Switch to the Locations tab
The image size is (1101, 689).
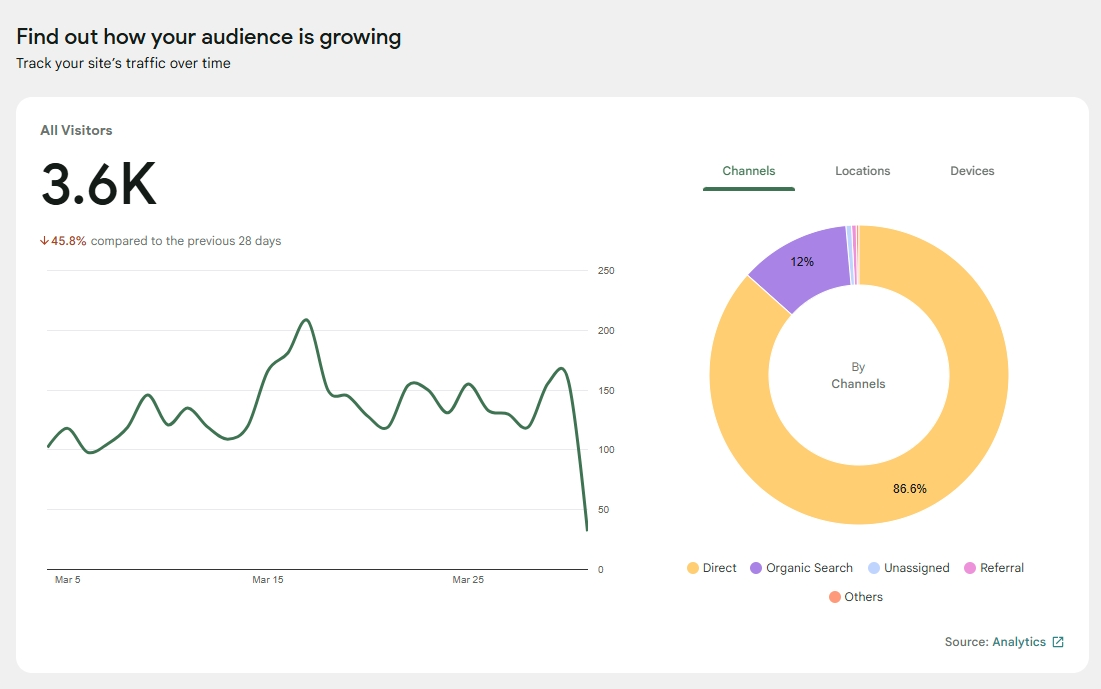(x=862, y=171)
